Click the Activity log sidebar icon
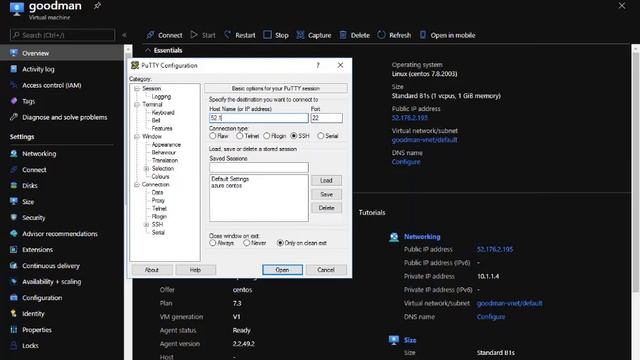 (x=14, y=69)
